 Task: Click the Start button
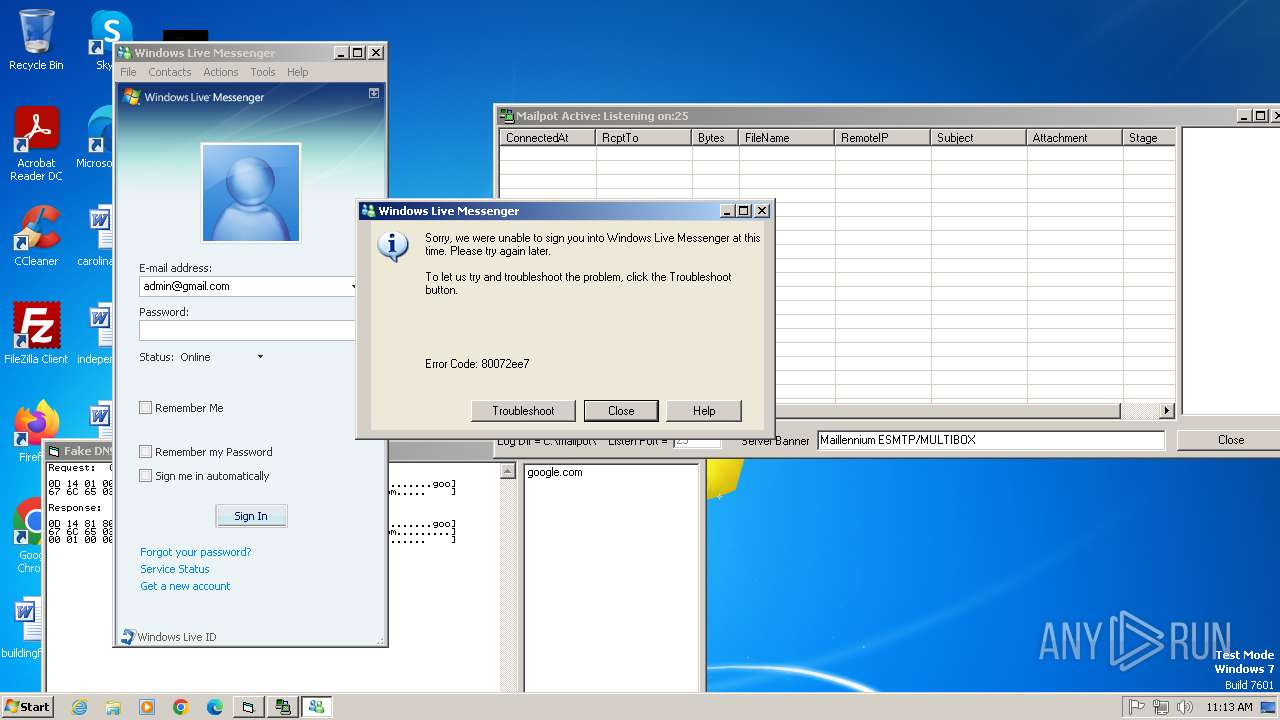click(x=27, y=707)
